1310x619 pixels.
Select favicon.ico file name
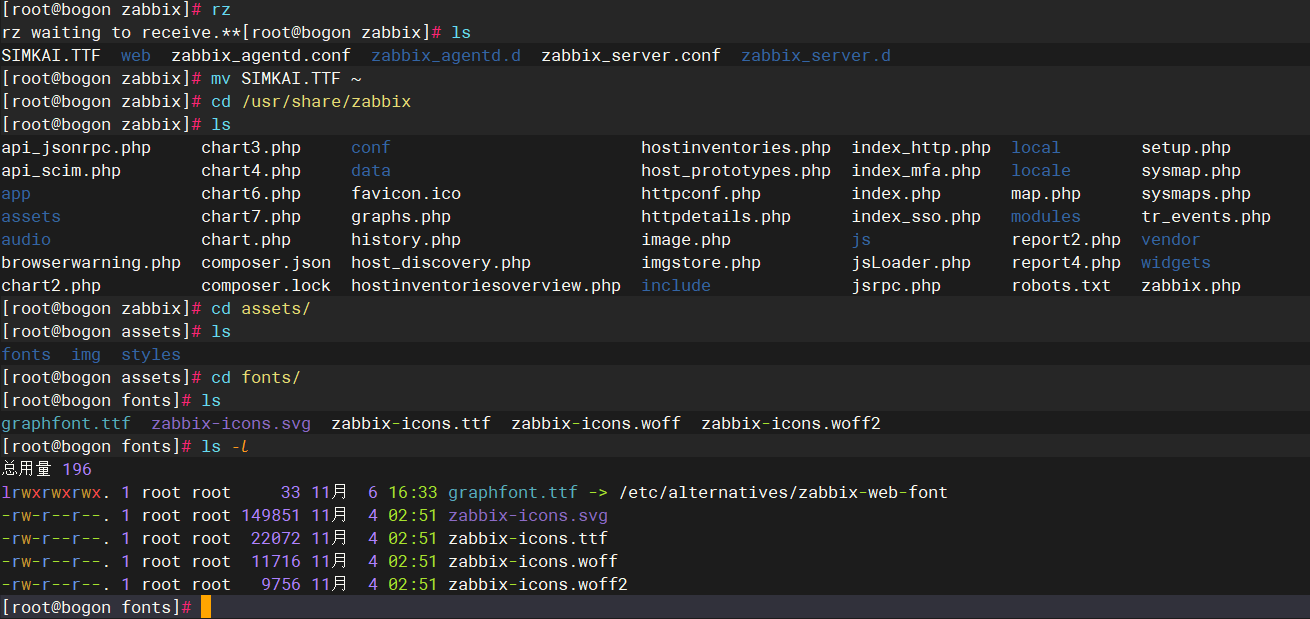point(406,193)
